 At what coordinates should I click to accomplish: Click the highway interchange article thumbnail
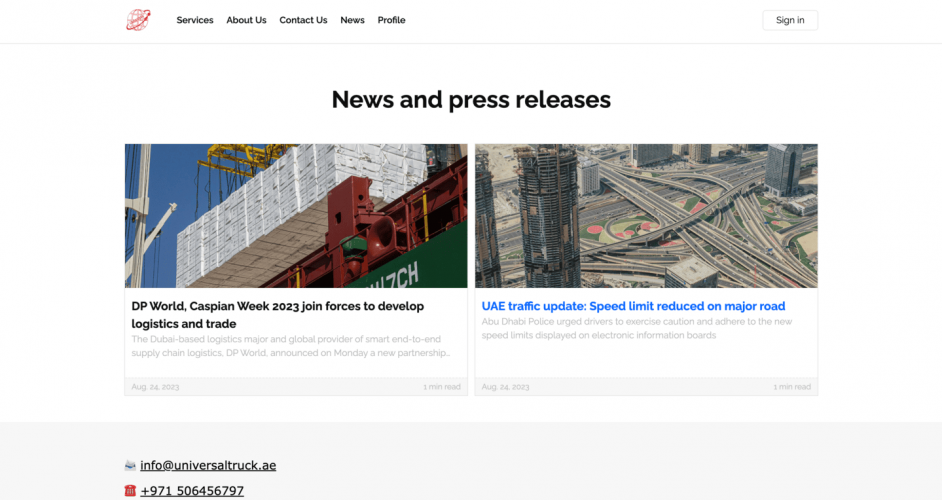(646, 216)
